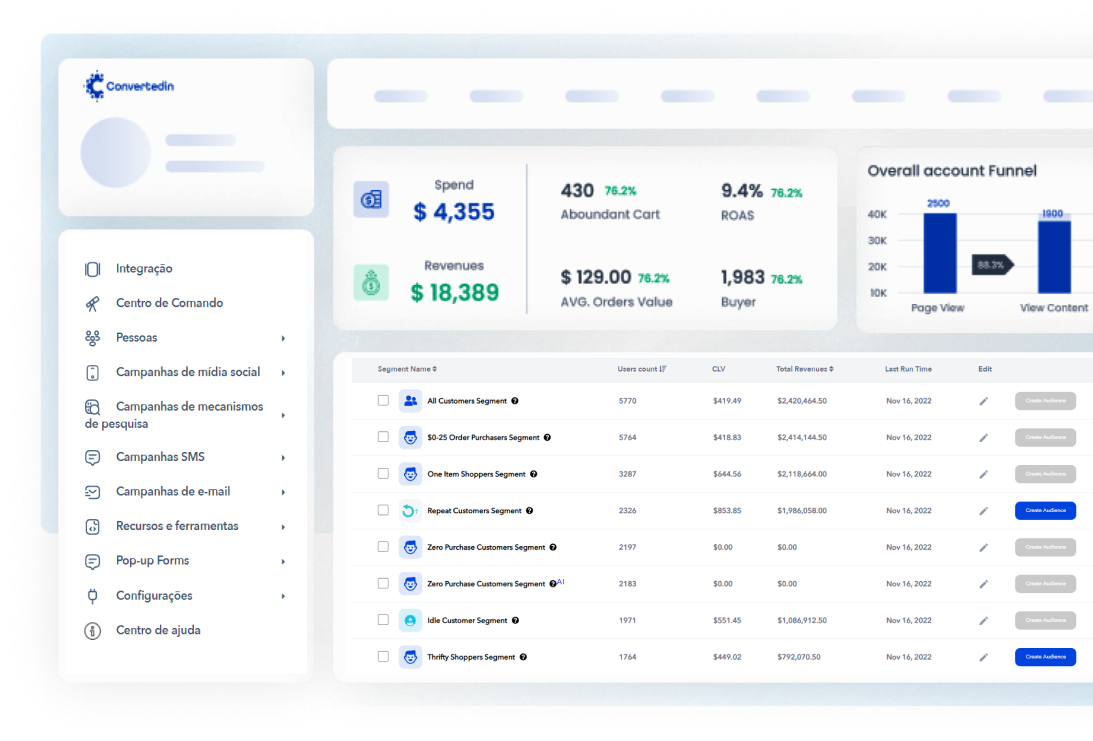Click the Revenues dollar icon

370,281
